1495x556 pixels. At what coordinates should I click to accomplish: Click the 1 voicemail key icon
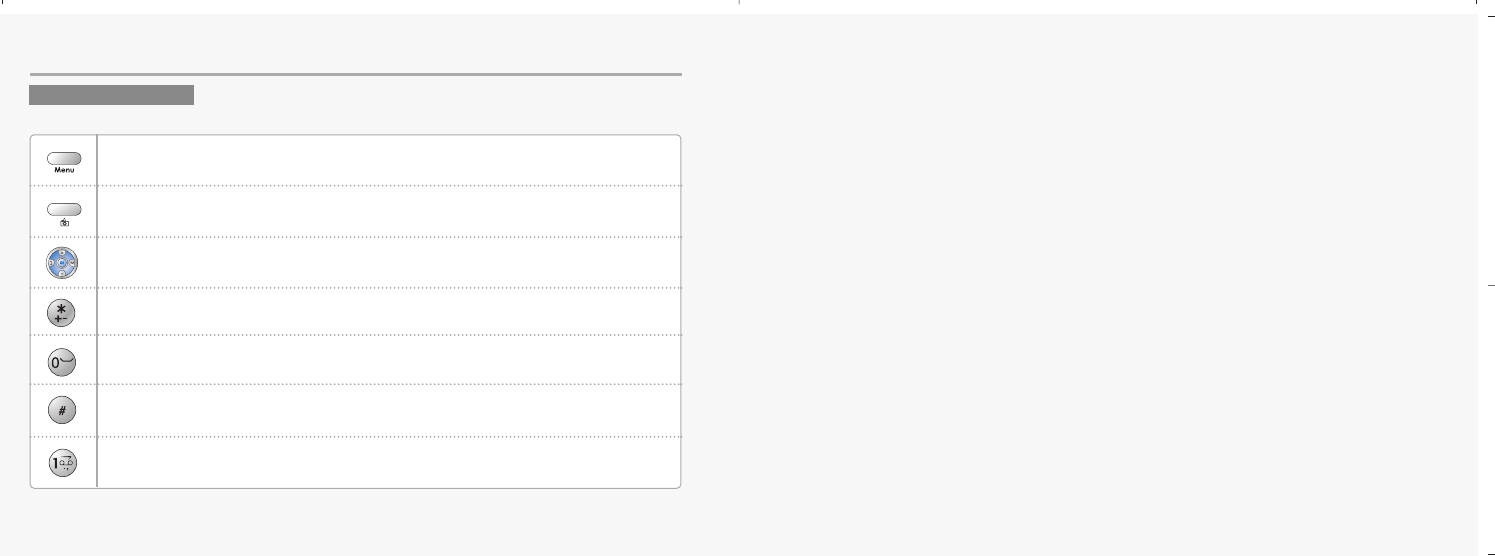(62, 463)
